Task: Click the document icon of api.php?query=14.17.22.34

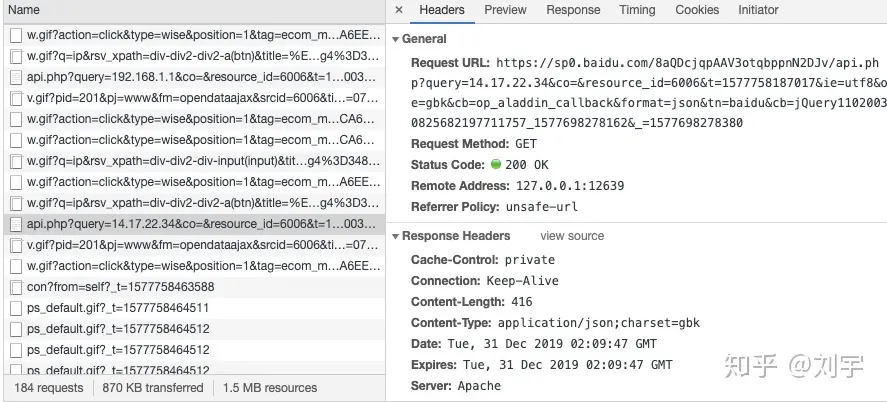Action: pyautogui.click(x=16, y=224)
